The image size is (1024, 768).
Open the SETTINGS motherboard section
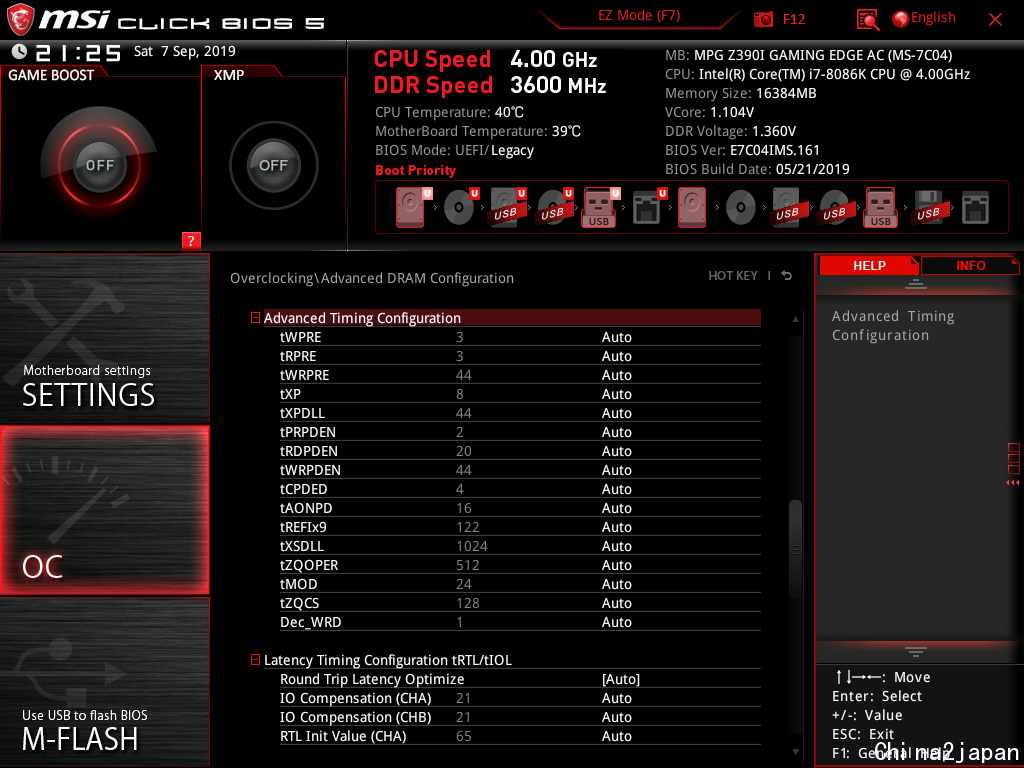click(x=104, y=338)
